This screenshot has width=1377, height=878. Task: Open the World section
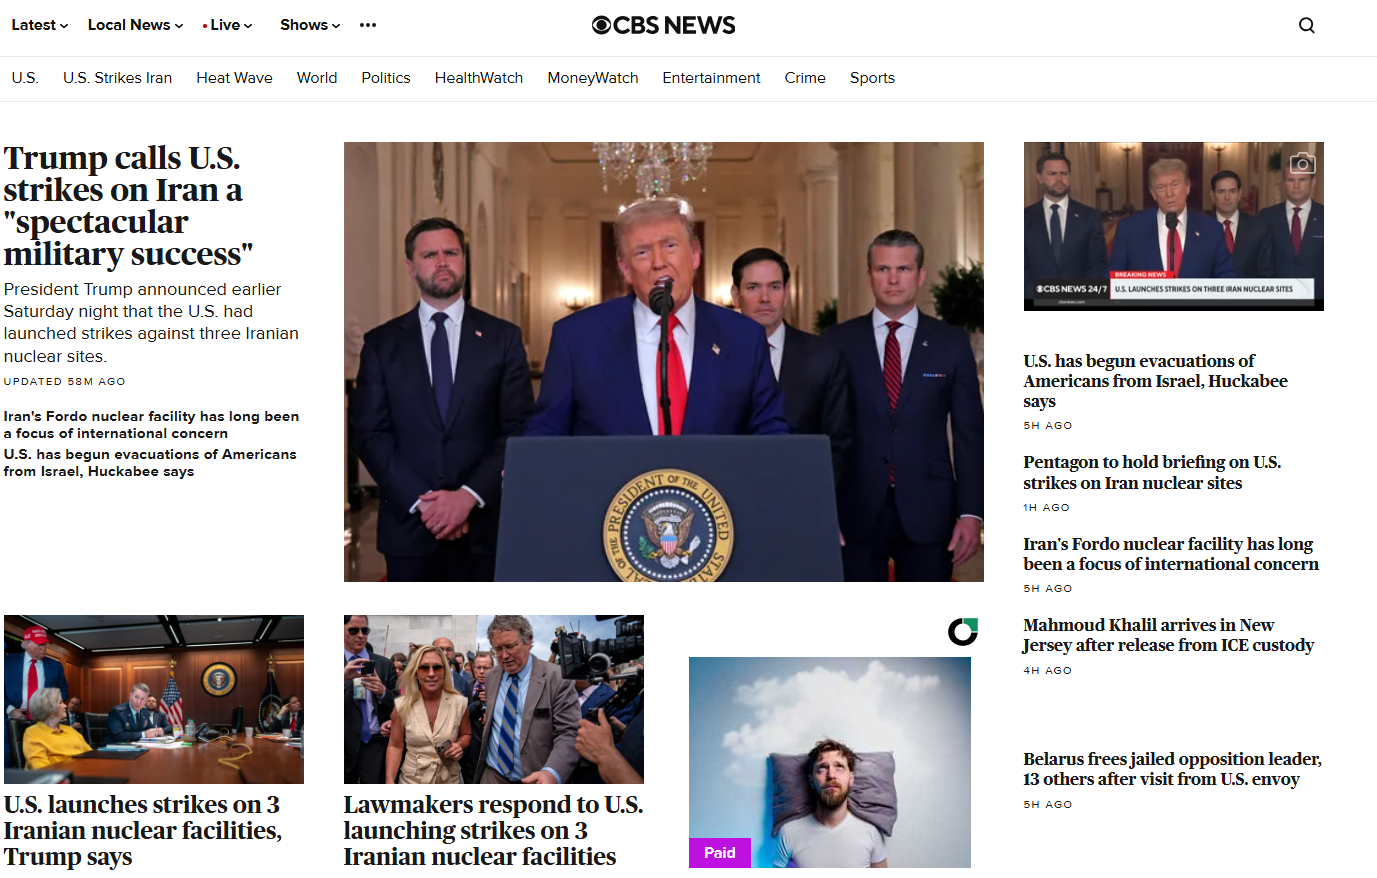click(x=317, y=78)
